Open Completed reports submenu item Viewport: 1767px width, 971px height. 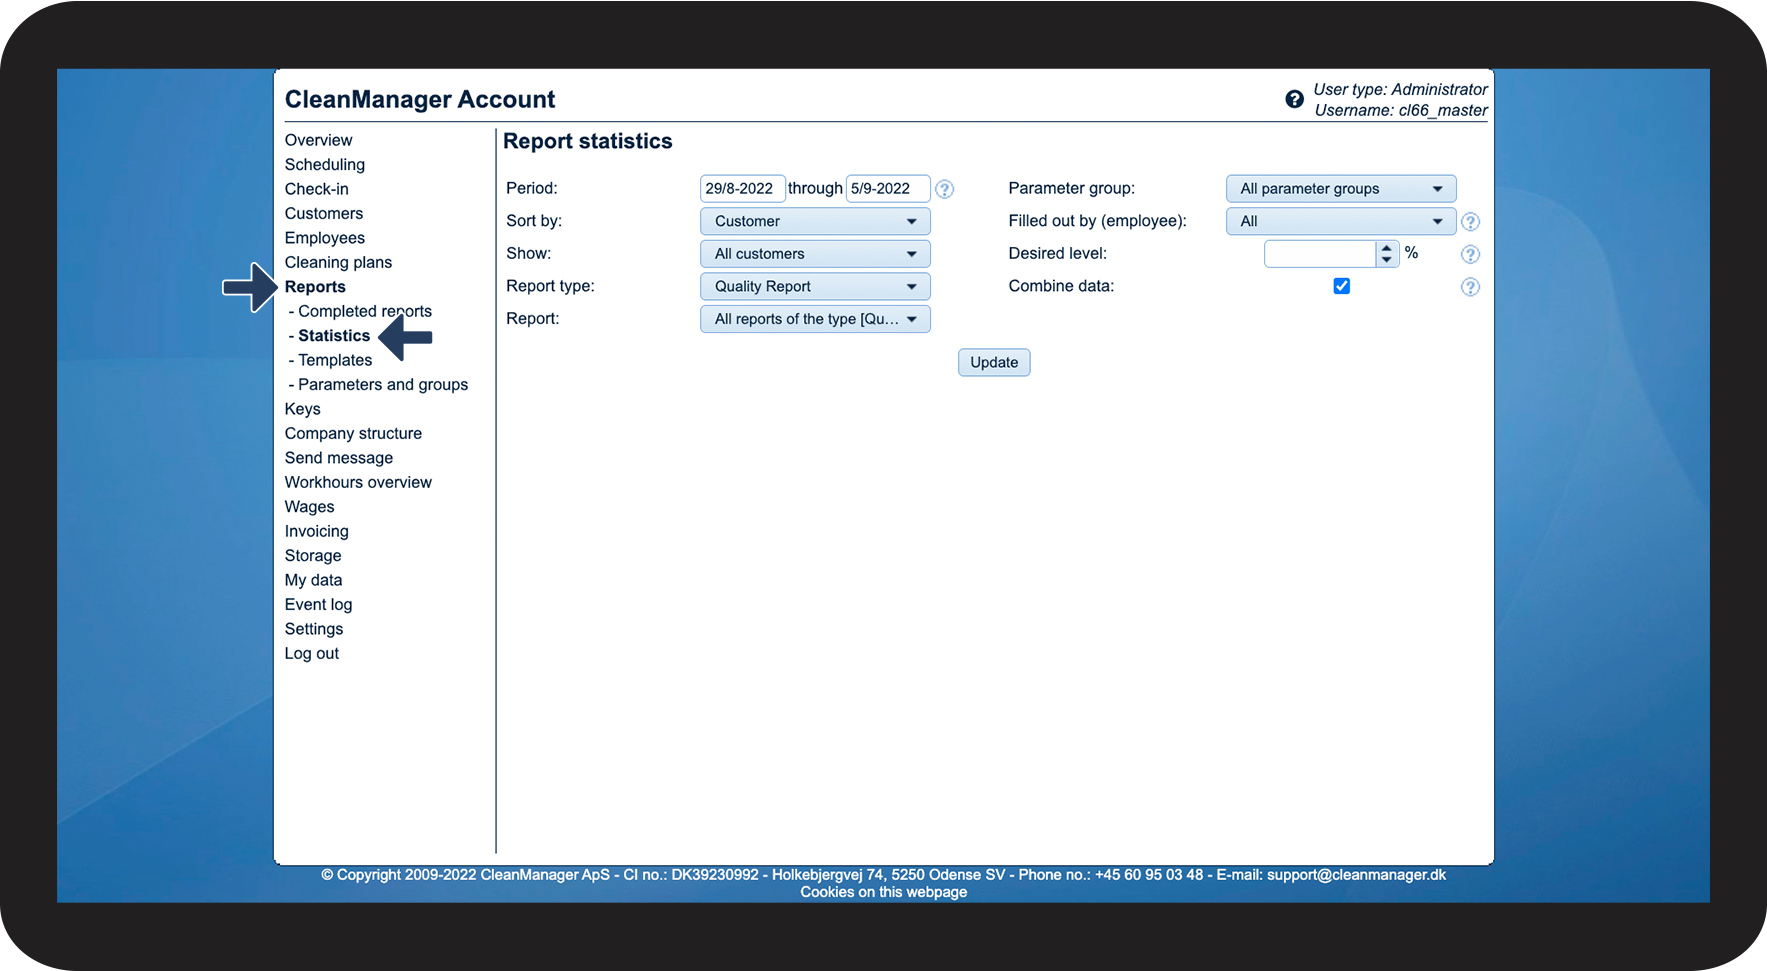tap(365, 312)
